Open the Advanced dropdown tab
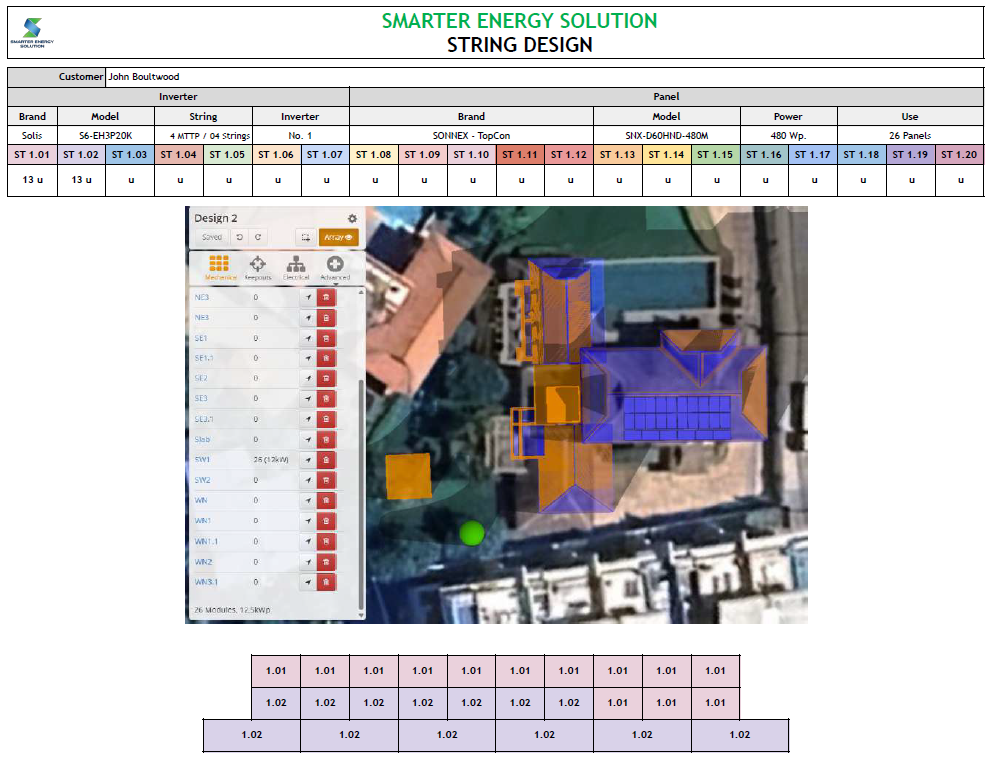Viewport: 995px width, 764px height. click(x=335, y=268)
